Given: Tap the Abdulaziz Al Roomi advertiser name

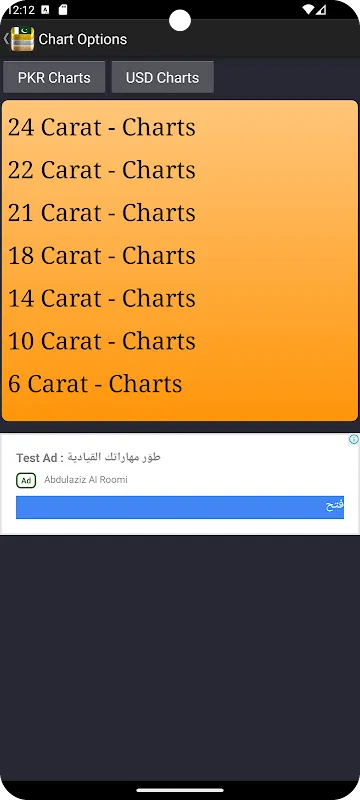Looking at the screenshot, I should (x=86, y=480).
